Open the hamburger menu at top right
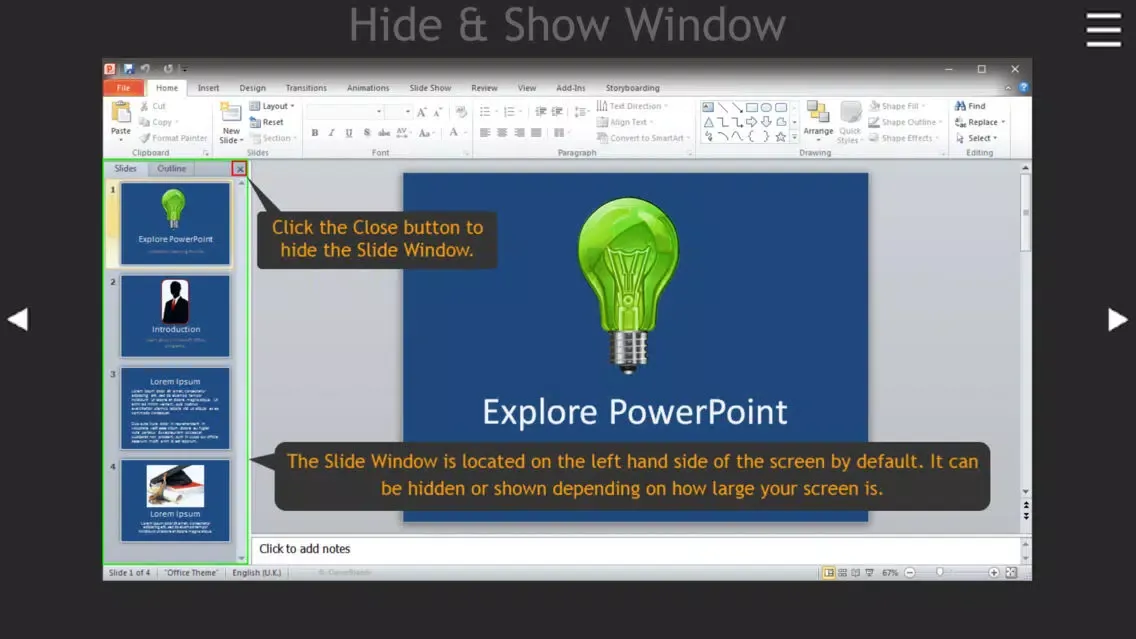1136x639 pixels. click(x=1103, y=30)
